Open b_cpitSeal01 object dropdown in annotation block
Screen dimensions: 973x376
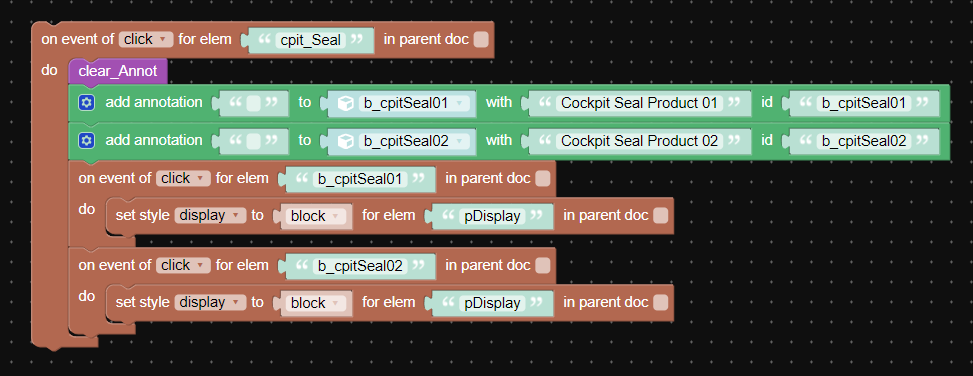pos(415,103)
